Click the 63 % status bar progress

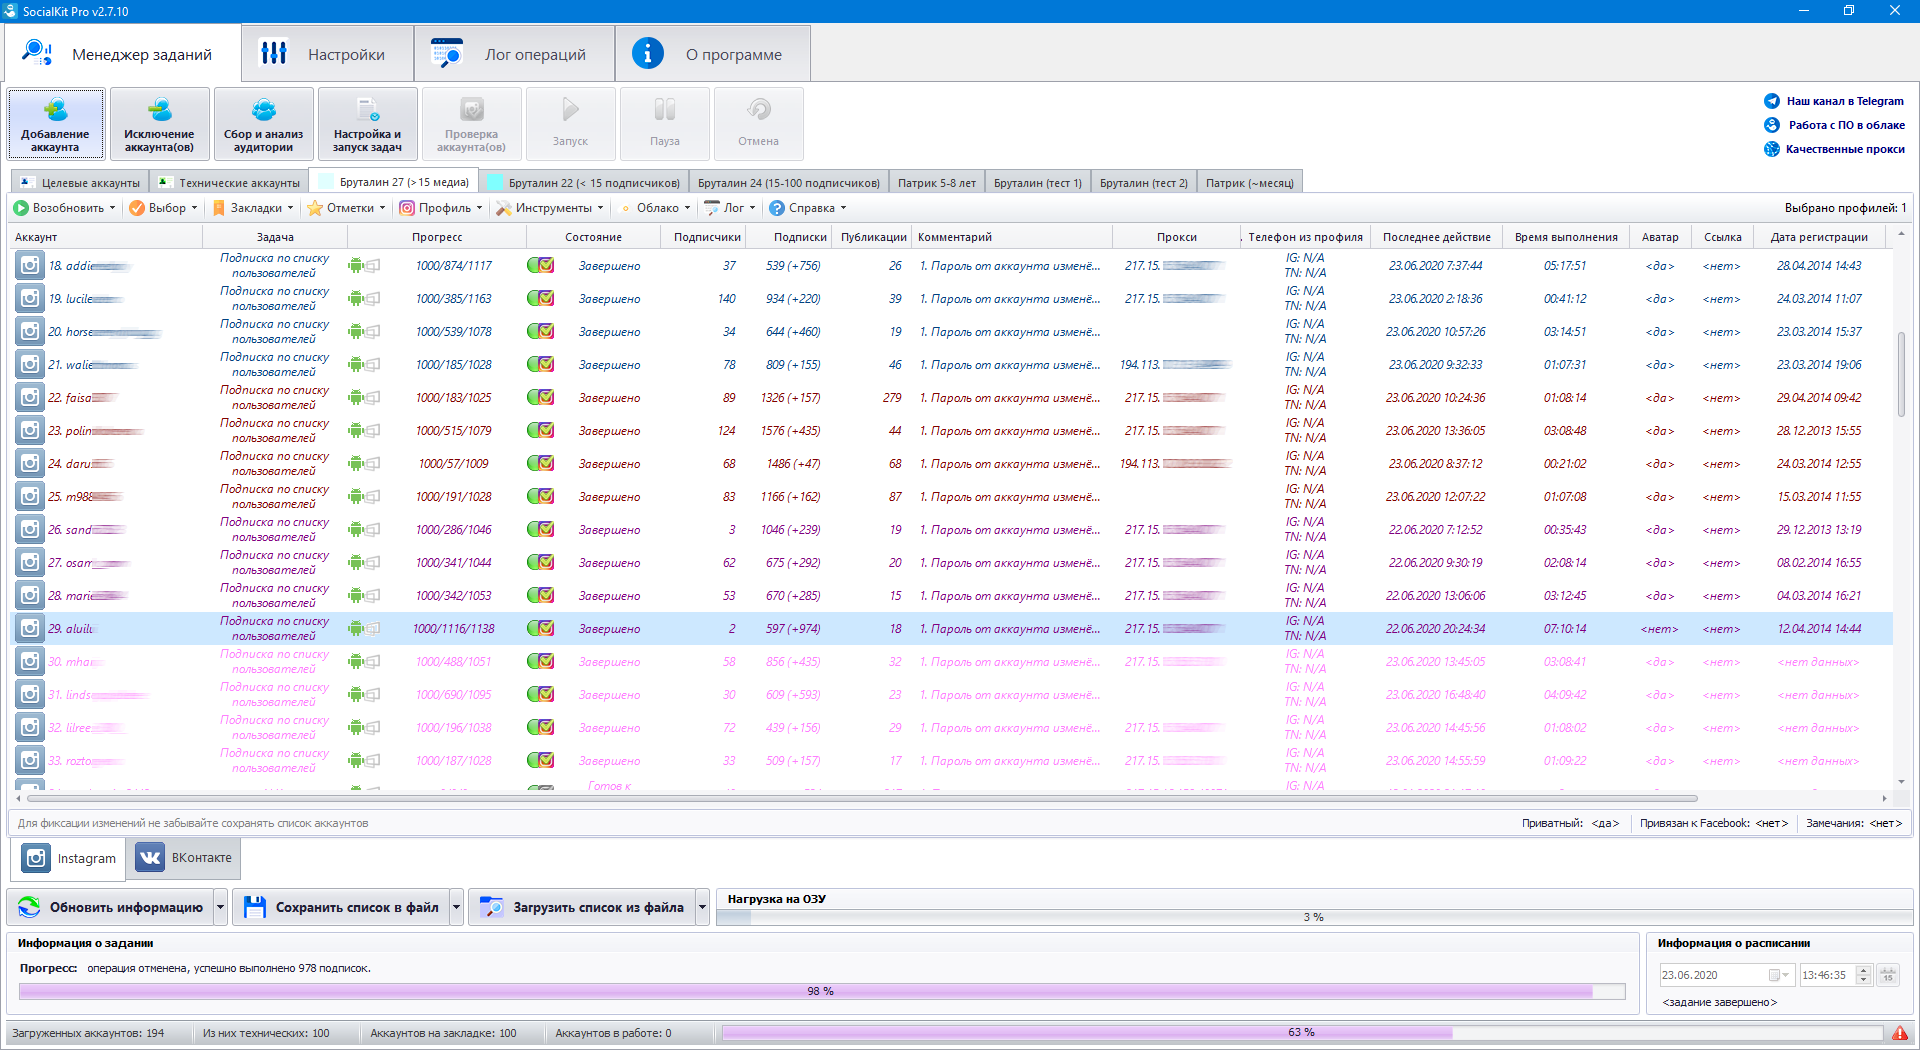1301,1033
